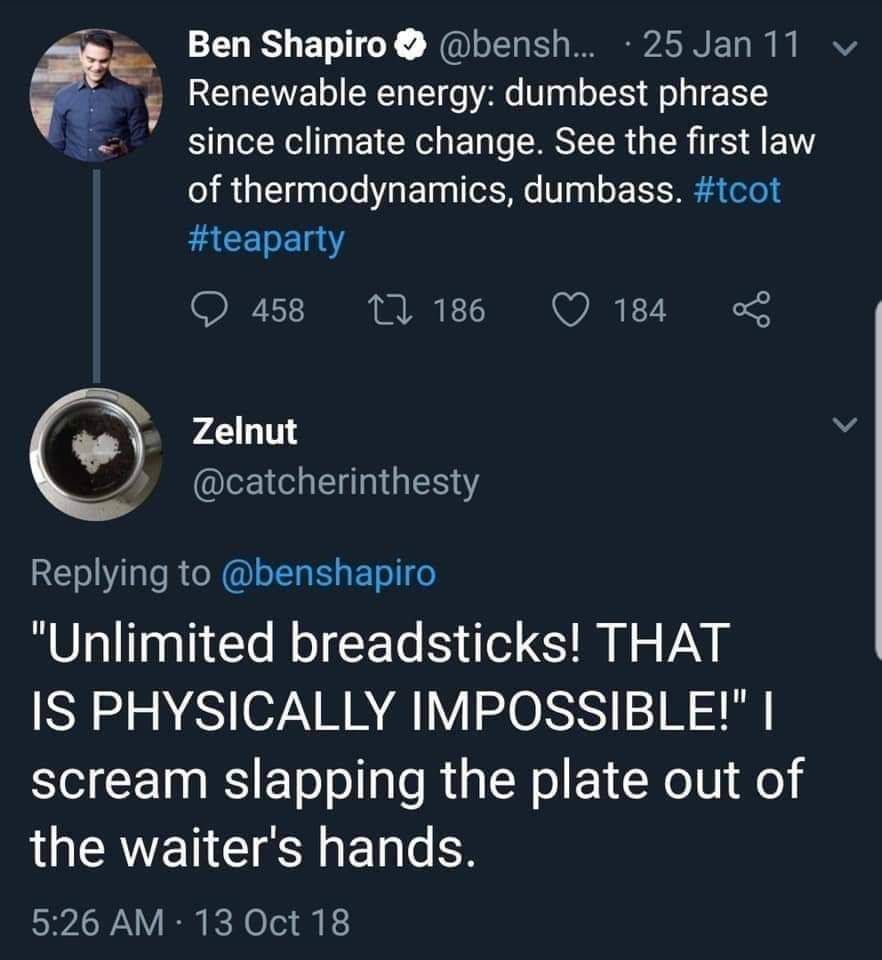Open the @catcherinthesty handle
The width and height of the screenshot is (882, 960).
[x=334, y=483]
